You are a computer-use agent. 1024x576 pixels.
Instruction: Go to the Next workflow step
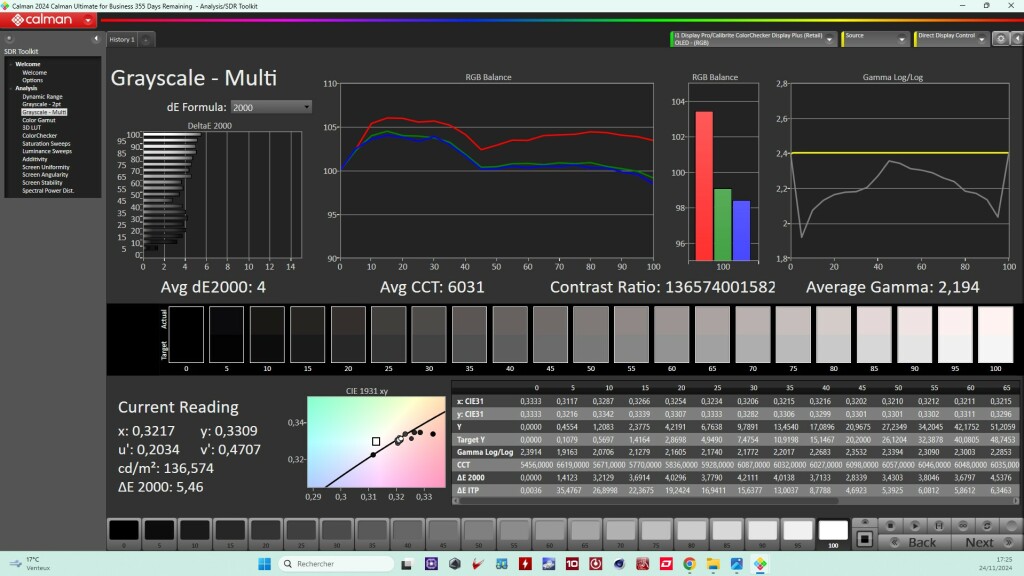click(x=987, y=542)
